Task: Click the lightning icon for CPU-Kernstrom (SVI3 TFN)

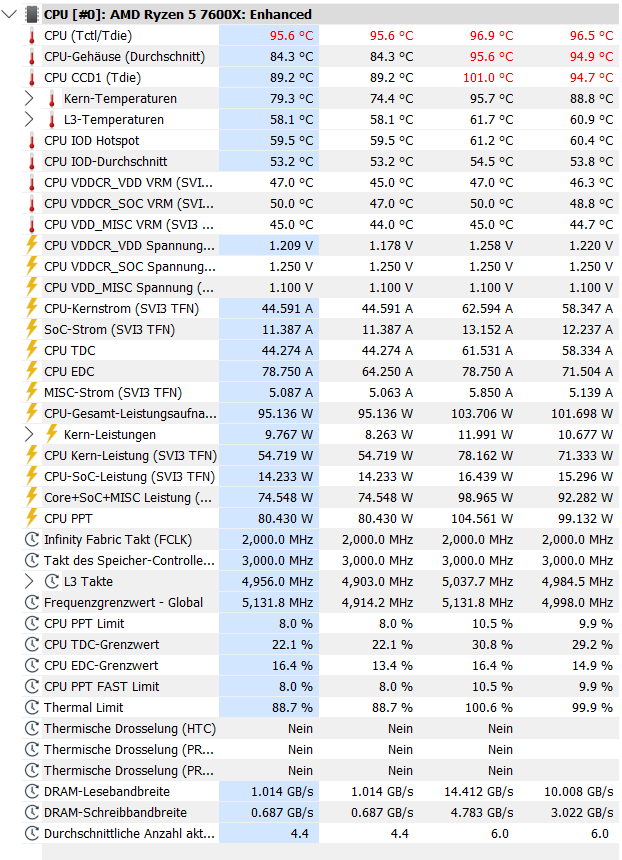Action: (x=32, y=308)
